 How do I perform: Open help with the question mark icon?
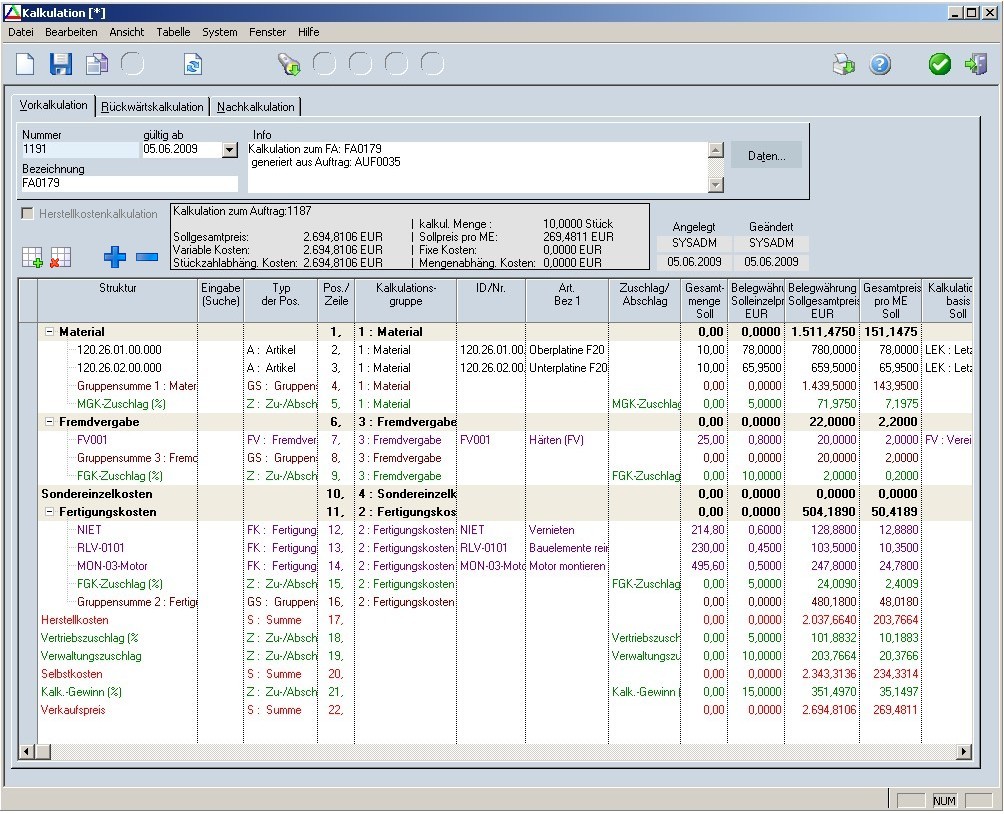pos(880,65)
